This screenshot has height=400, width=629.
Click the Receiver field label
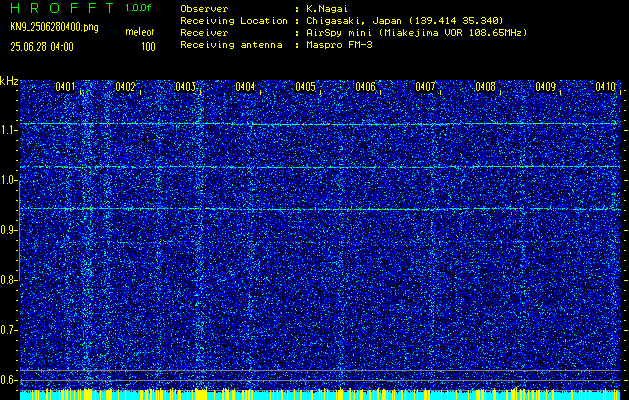[204, 33]
